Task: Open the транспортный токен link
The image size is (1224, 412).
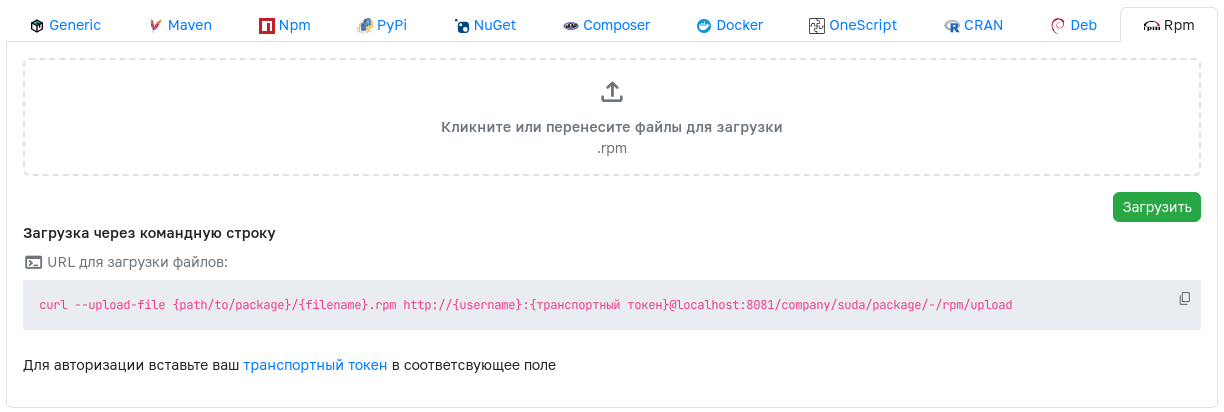Action: [315, 365]
